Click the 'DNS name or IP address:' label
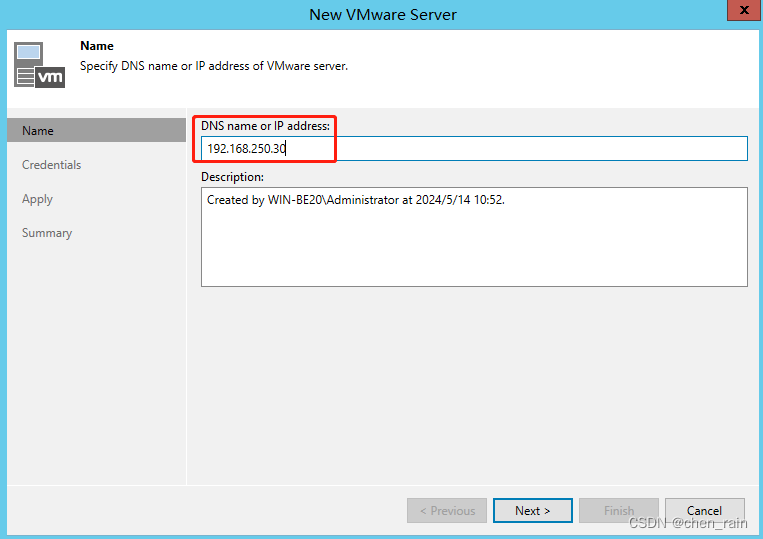Viewport: 763px width, 539px height. click(x=265, y=126)
